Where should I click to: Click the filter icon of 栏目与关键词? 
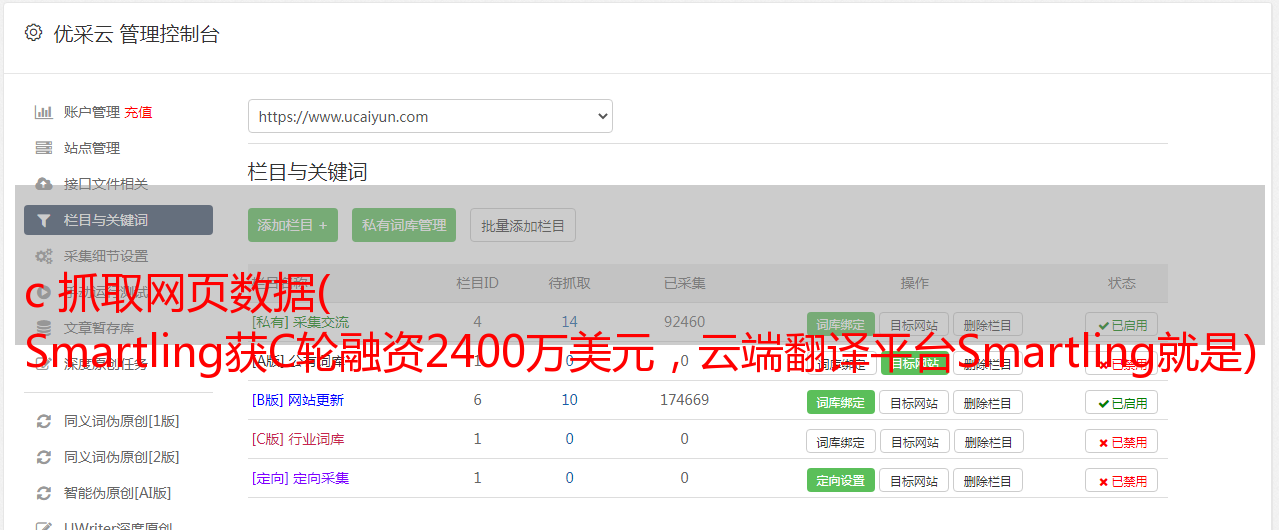tap(43, 220)
